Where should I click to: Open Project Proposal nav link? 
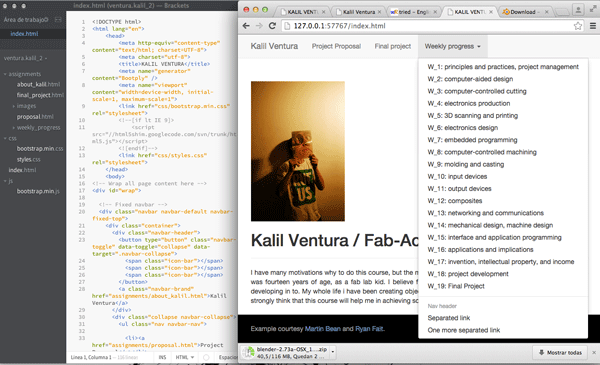(336, 46)
